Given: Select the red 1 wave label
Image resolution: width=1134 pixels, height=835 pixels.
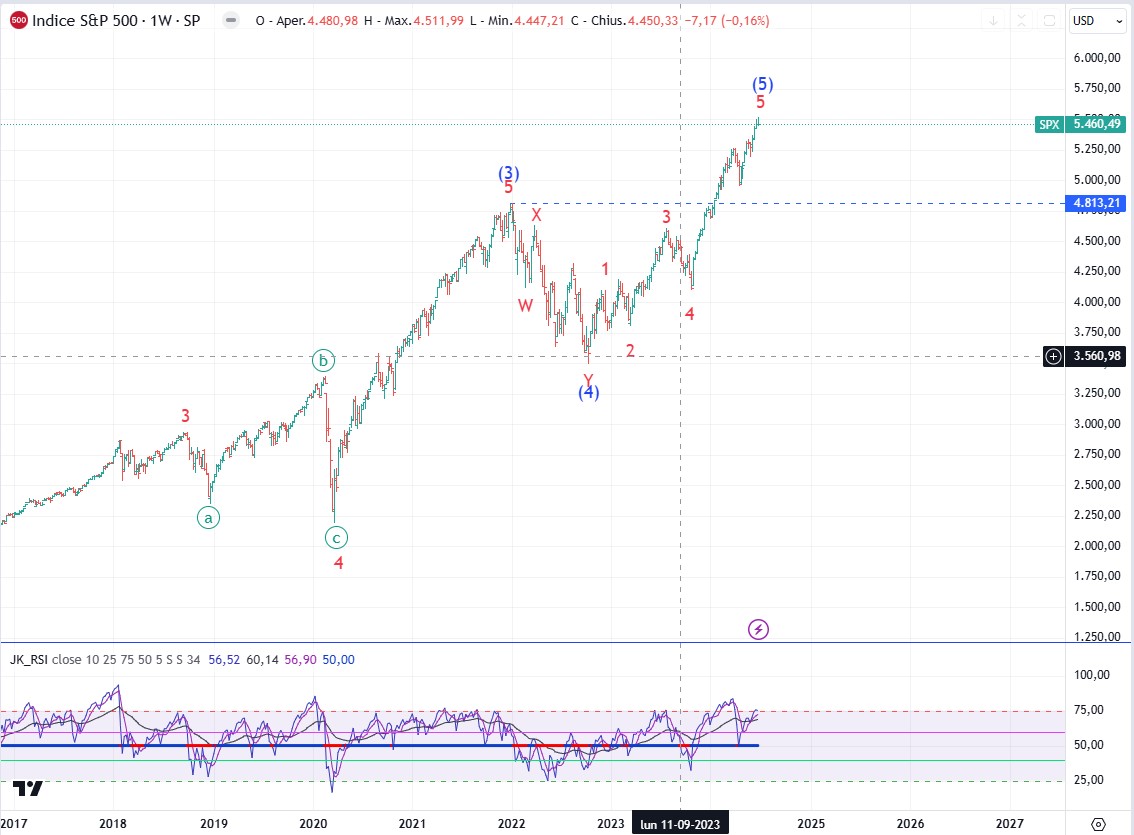Looking at the screenshot, I should pyautogui.click(x=605, y=269).
